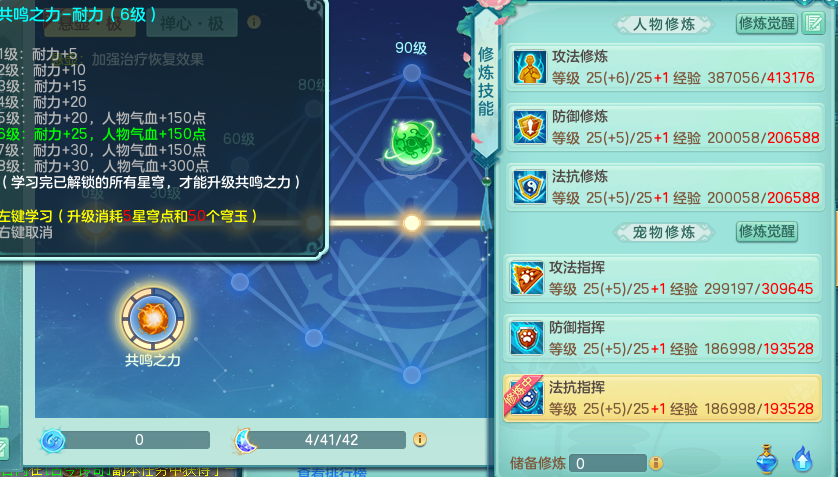838x477 pixels.
Task: Click the 攻法修炼 monk skill icon
Action: click(529, 67)
